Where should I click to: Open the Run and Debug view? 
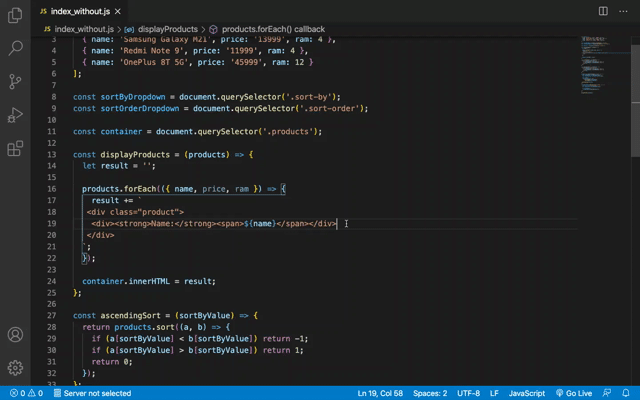[x=15, y=115]
